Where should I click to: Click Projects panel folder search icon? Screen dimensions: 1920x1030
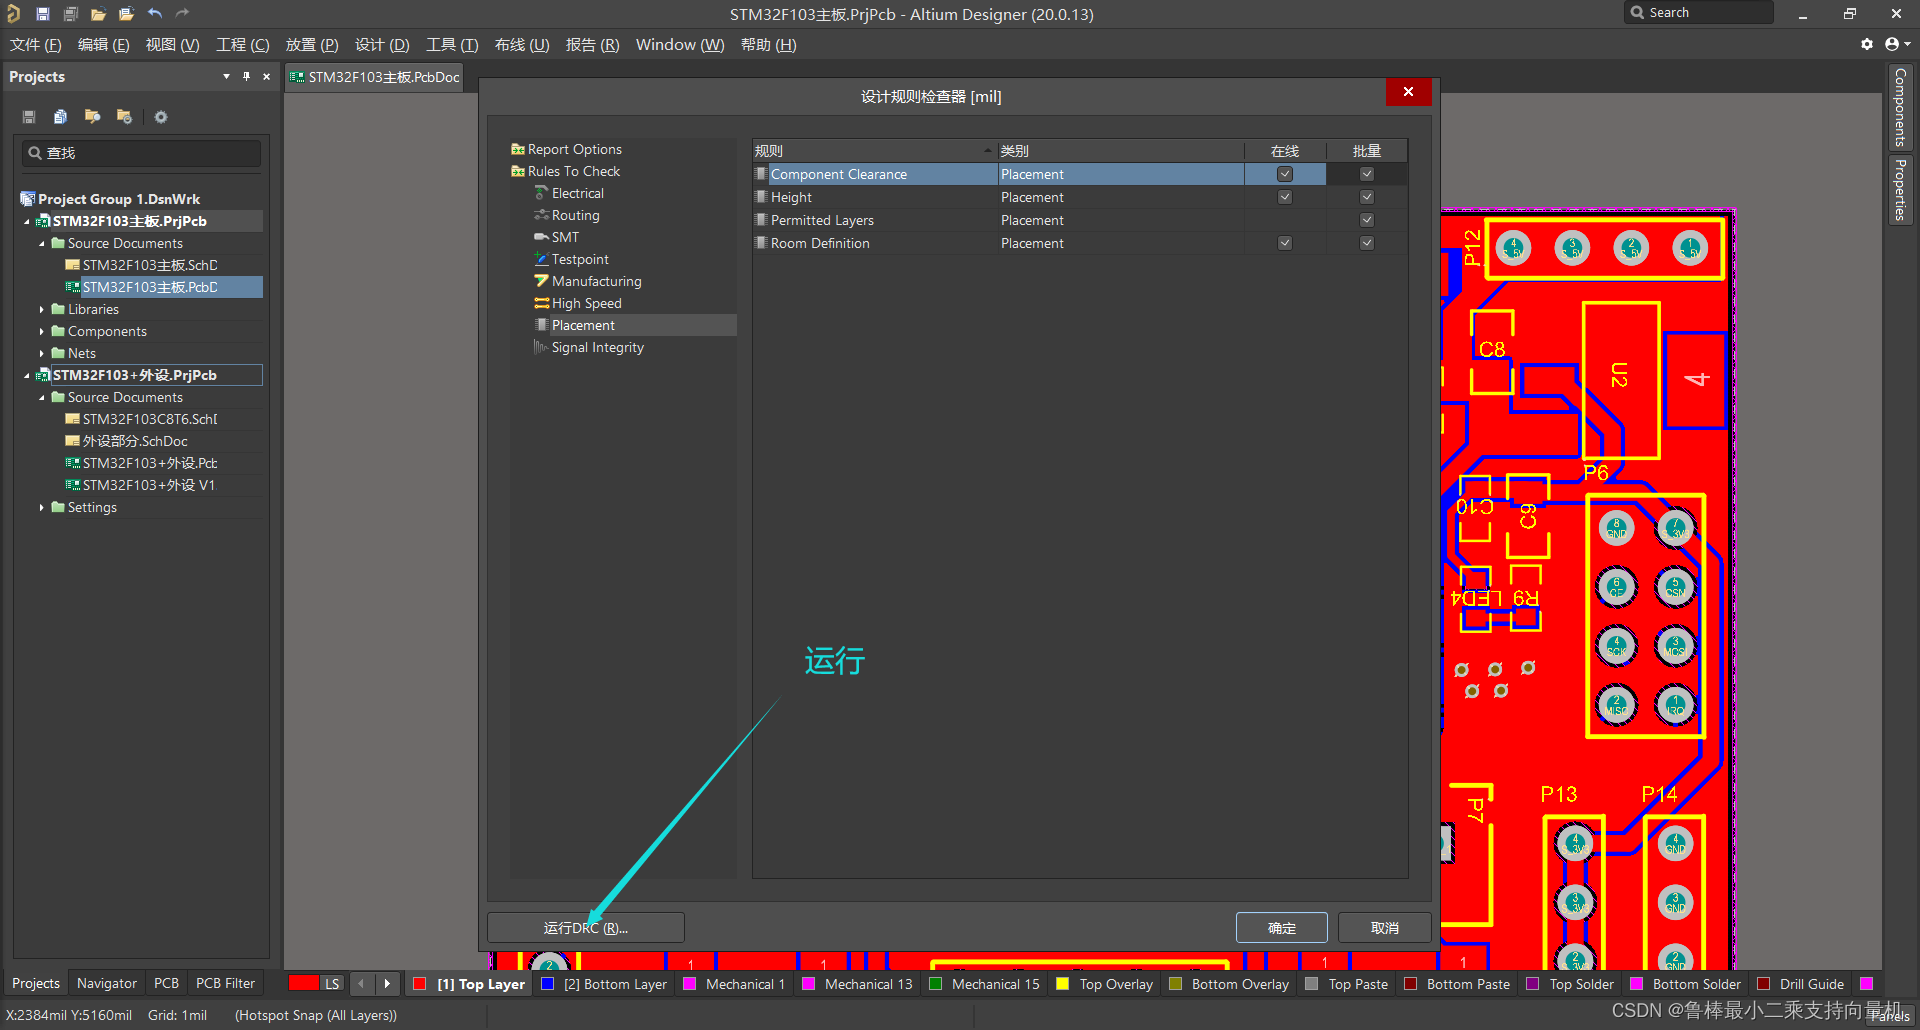92,117
